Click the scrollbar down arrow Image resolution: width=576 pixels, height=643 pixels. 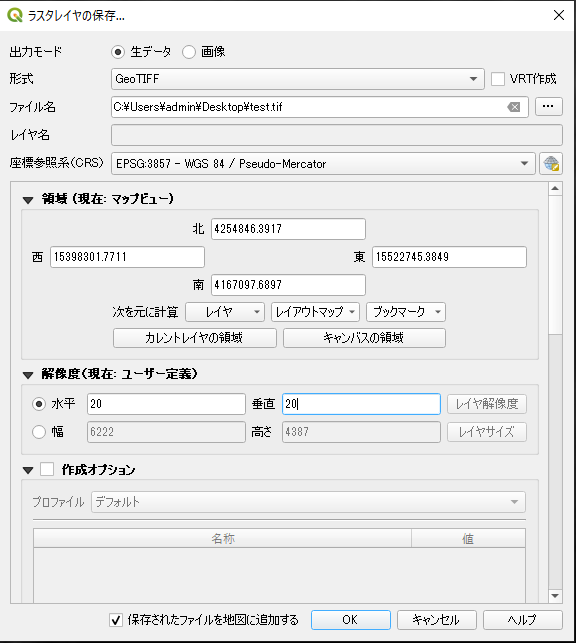coord(555,596)
